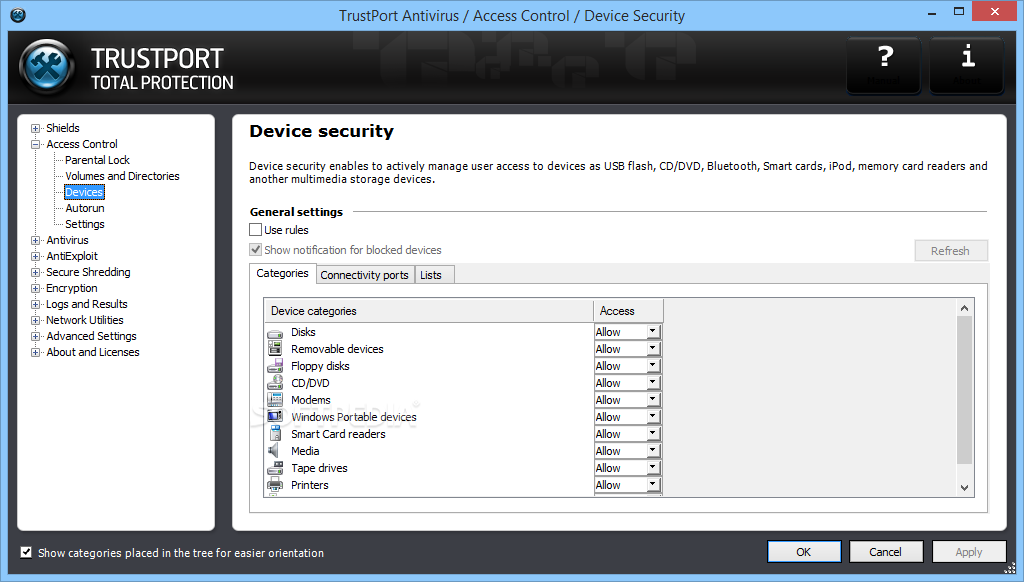Open the Media access dropdown

coord(652,451)
